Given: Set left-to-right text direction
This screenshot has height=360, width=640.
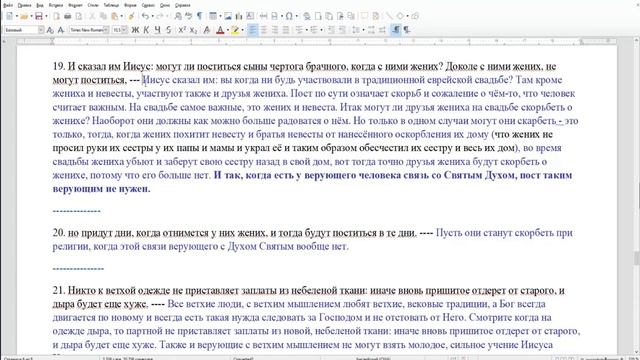Looking at the screenshot, I should tap(396, 30).
